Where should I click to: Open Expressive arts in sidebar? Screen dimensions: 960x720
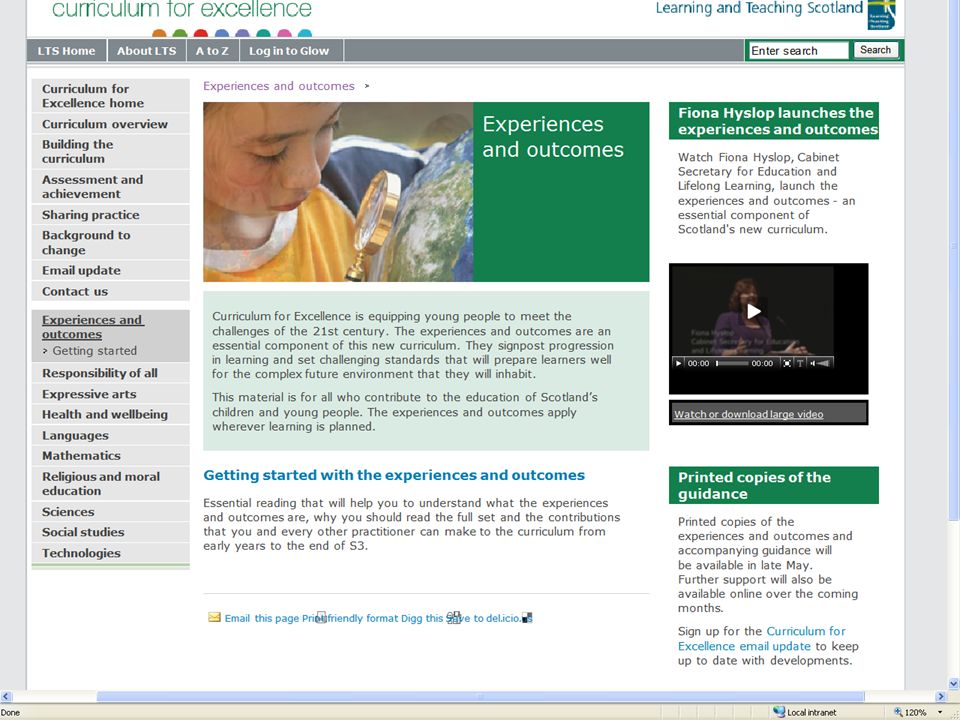click(x=111, y=394)
